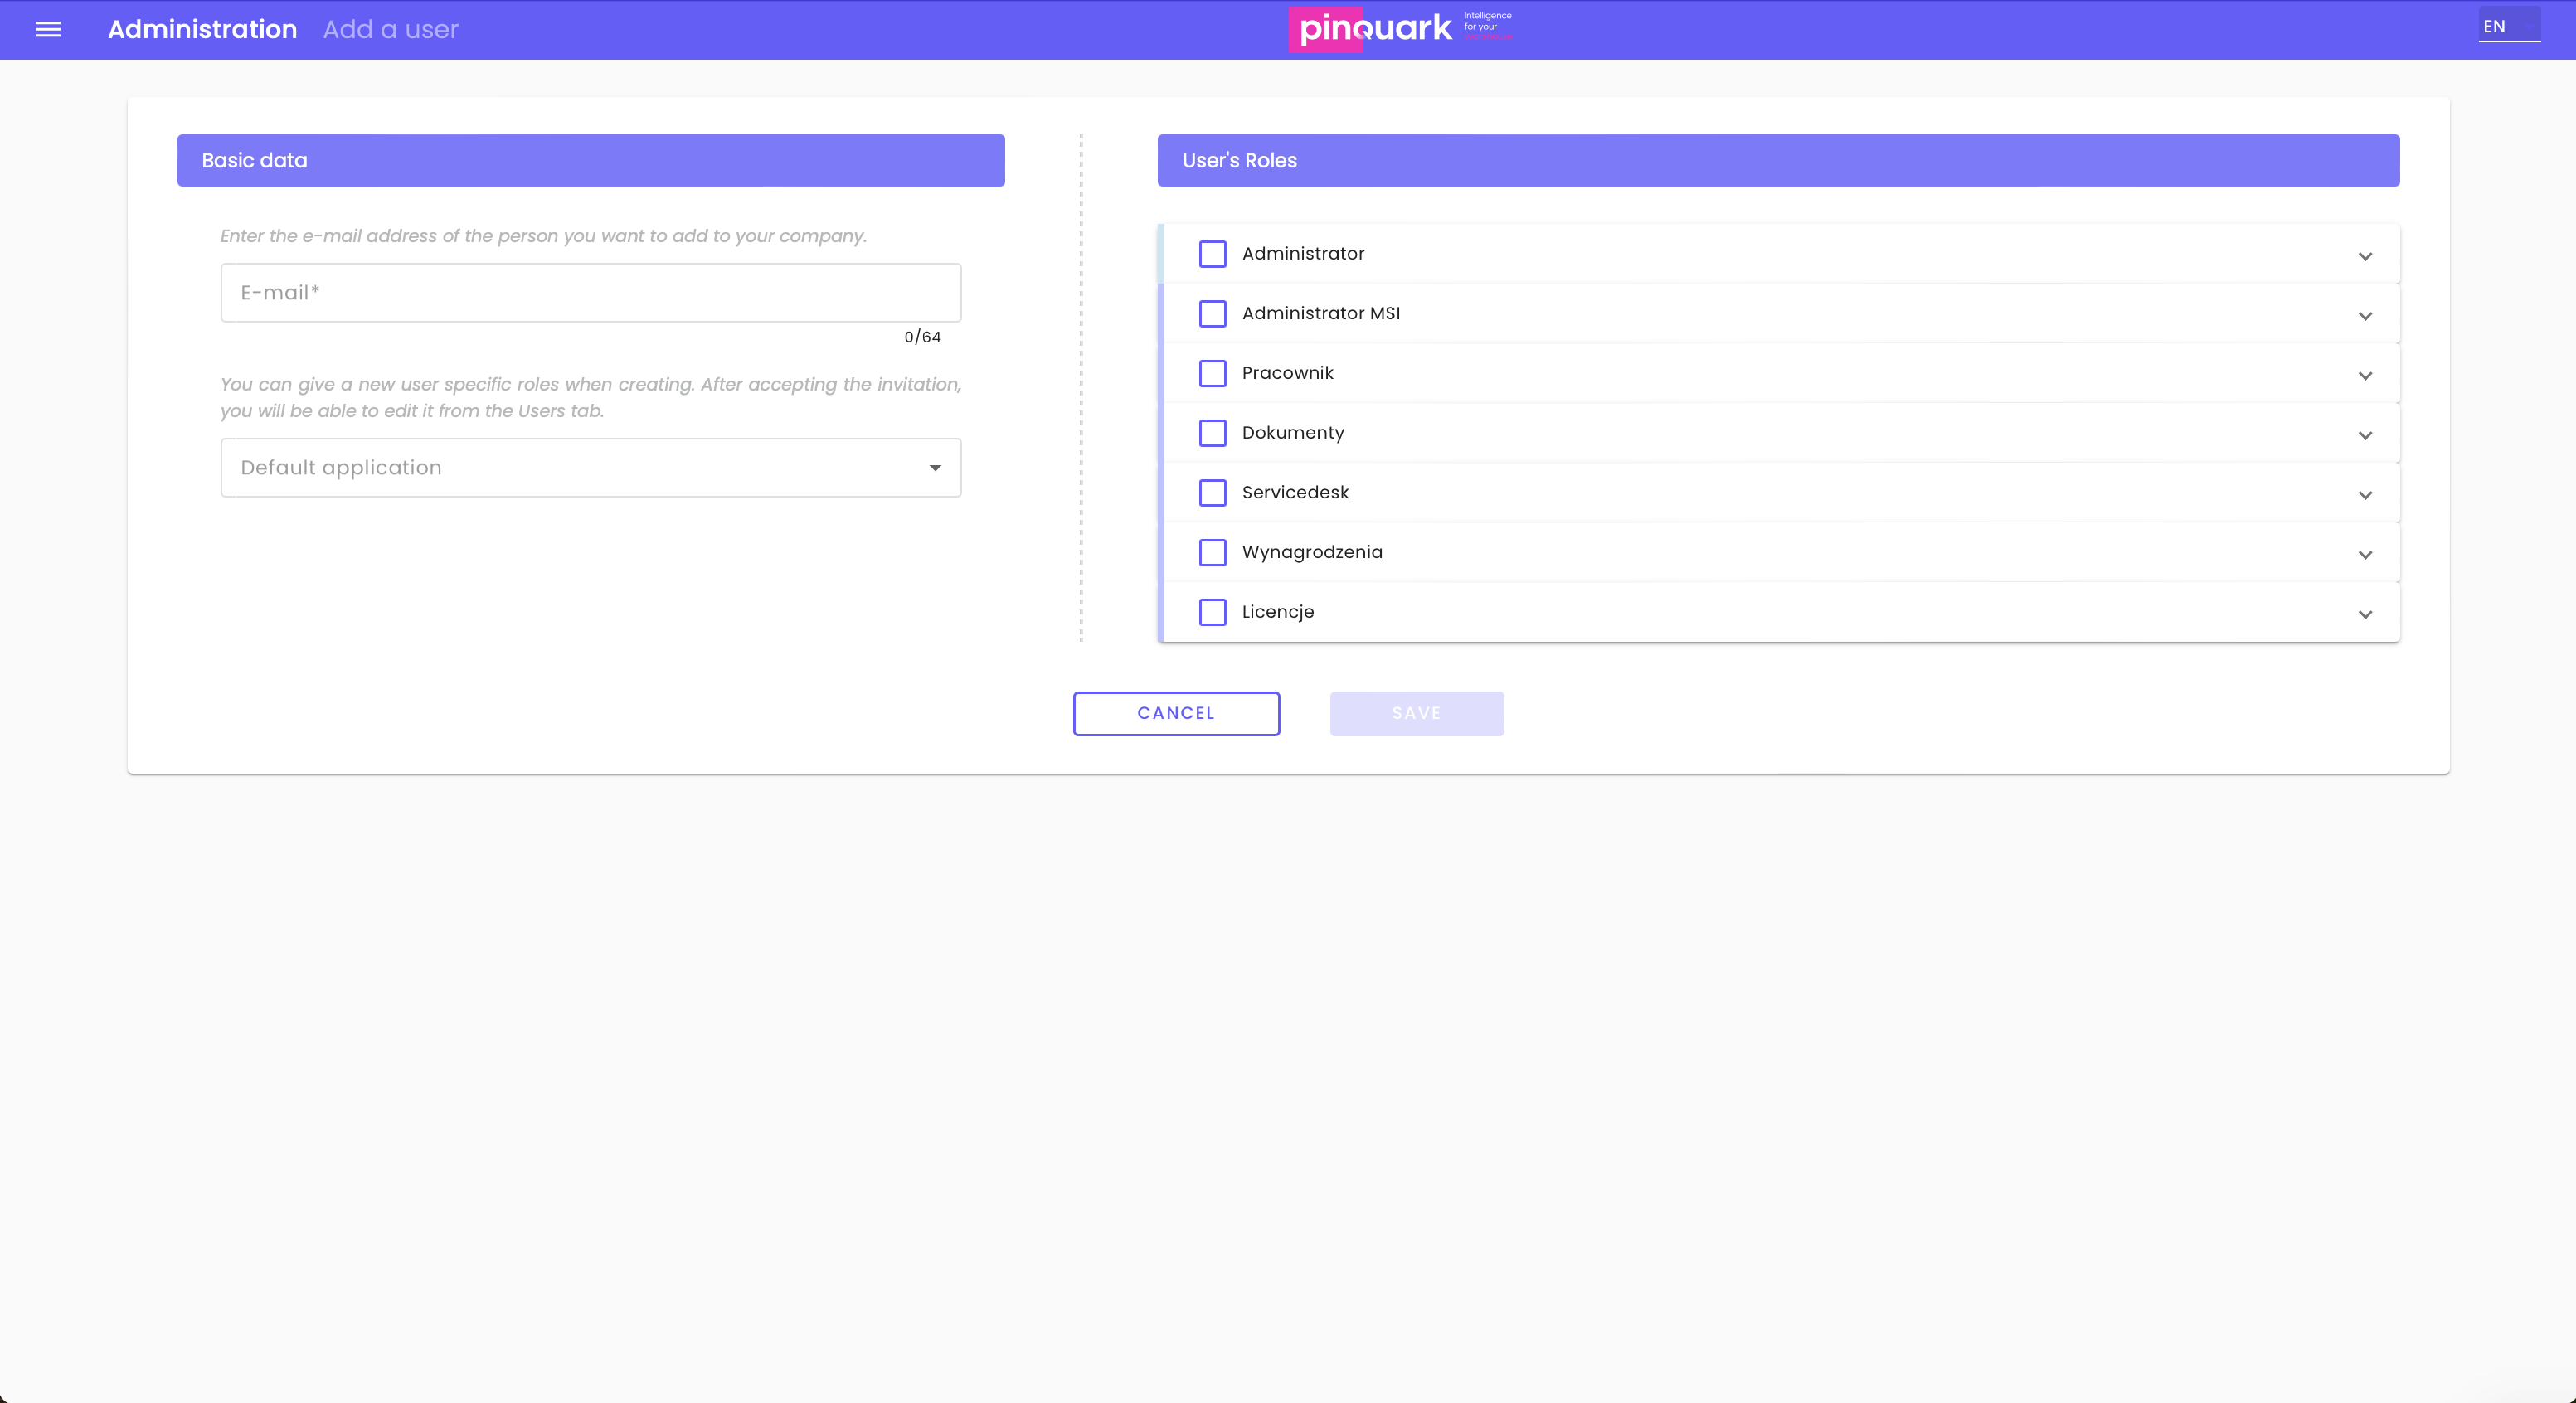2576x1403 pixels.
Task: Expand the Administrator MSI role chevron
Action: [2365, 316]
